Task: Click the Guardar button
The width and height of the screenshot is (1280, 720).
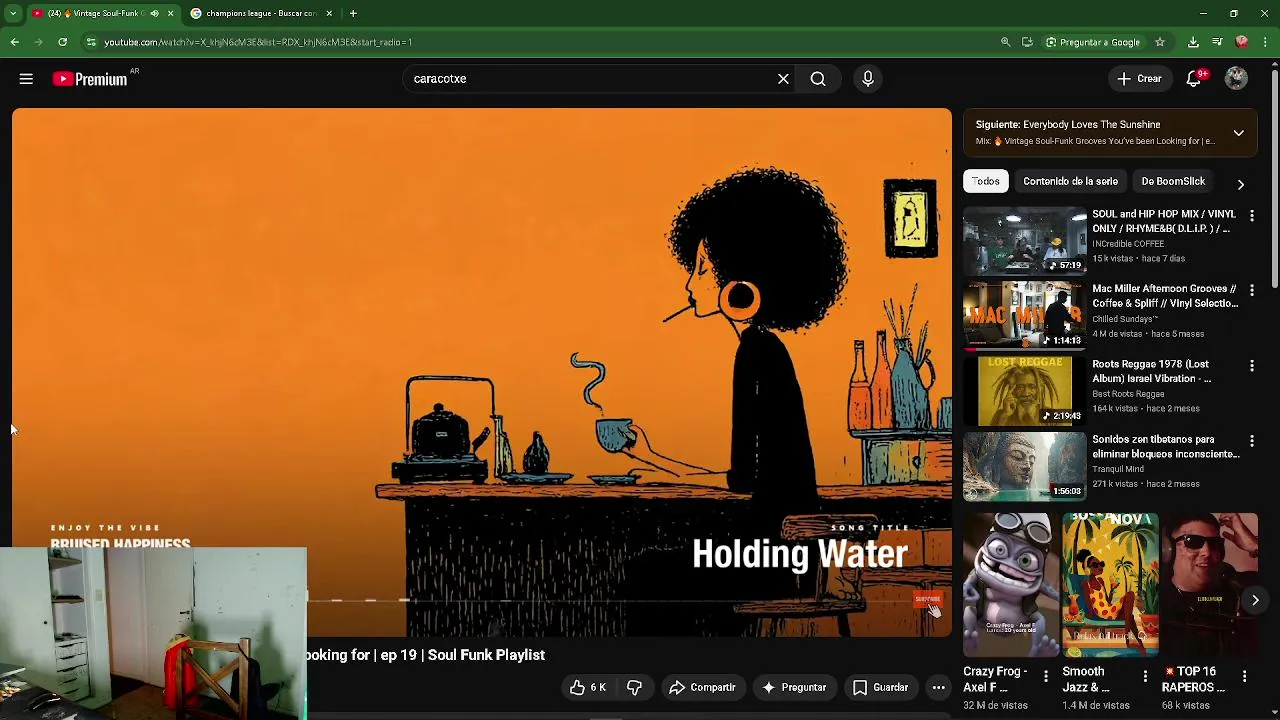Action: pyautogui.click(x=880, y=687)
